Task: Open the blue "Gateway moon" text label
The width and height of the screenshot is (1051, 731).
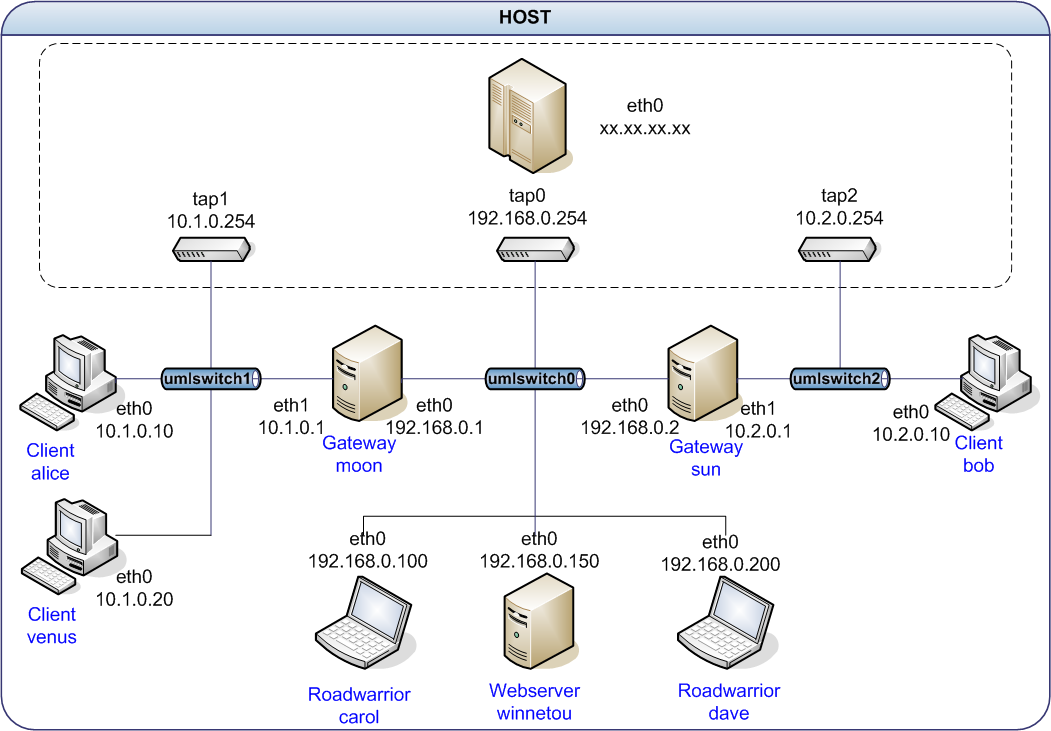Action: (359, 454)
